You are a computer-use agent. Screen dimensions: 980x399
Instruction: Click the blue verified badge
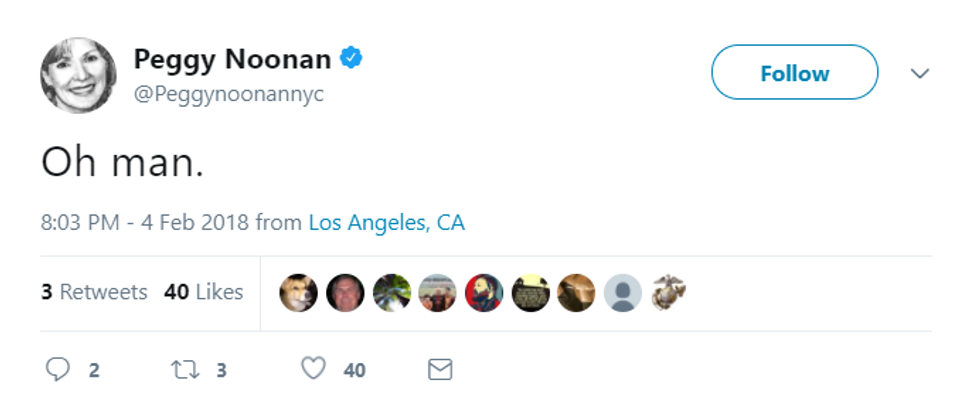pyautogui.click(x=351, y=58)
